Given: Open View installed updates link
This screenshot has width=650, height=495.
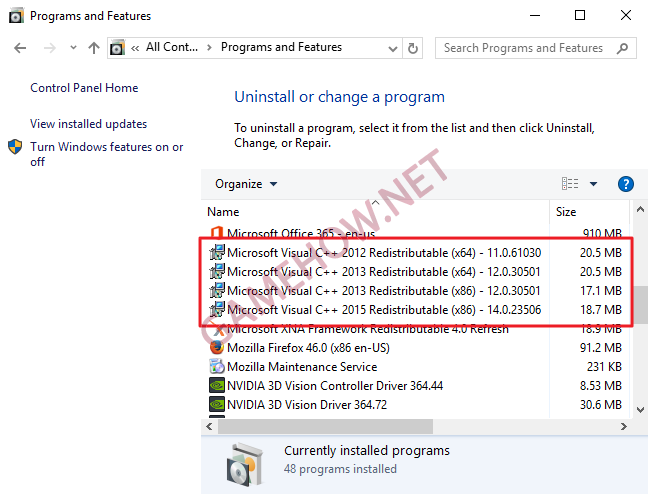Looking at the screenshot, I should click(x=88, y=124).
